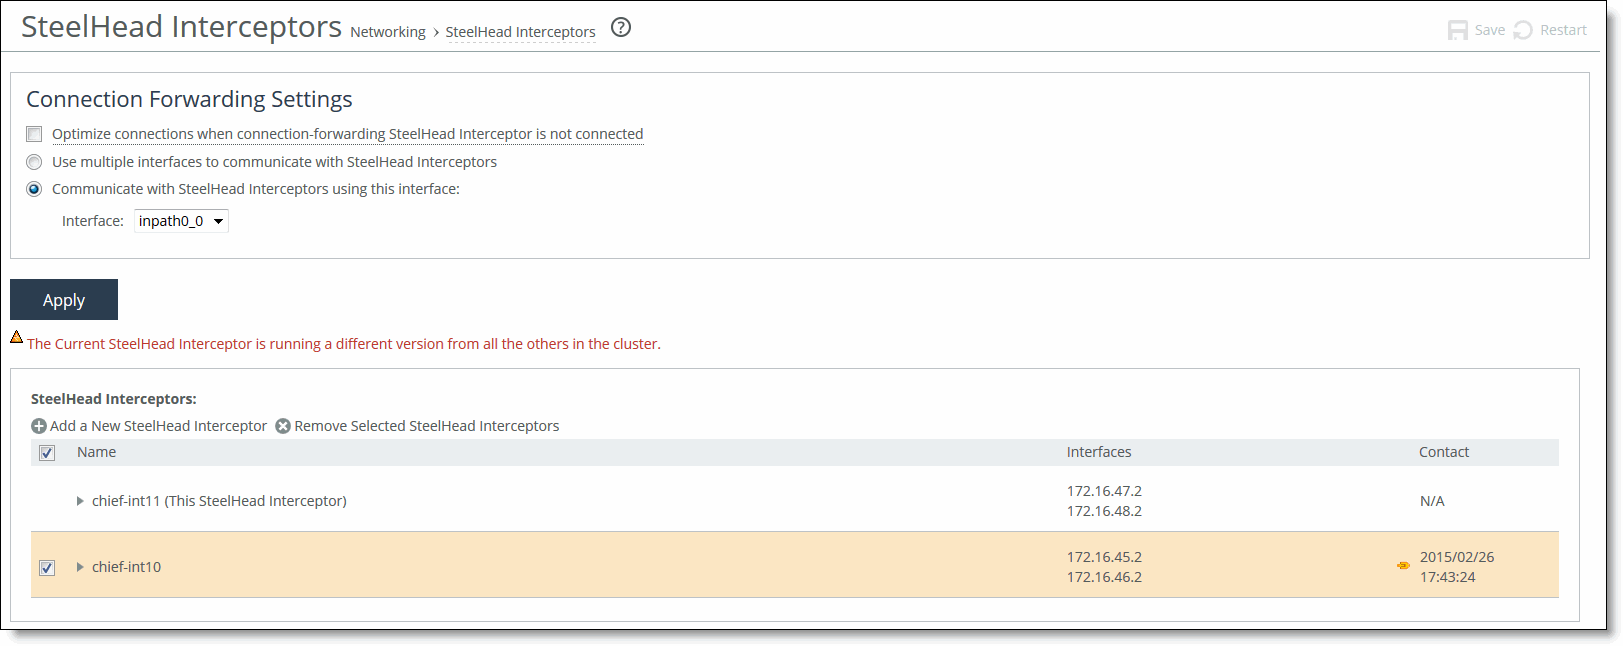Click the N/A contact value

point(1432,501)
